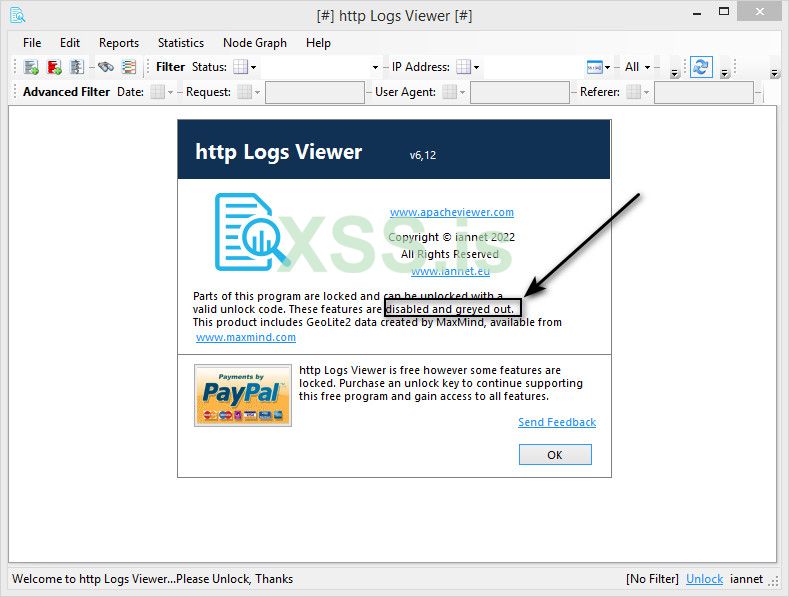The width and height of the screenshot is (789, 597).
Task: Click the Advanced Filter label
Action: (x=66, y=92)
